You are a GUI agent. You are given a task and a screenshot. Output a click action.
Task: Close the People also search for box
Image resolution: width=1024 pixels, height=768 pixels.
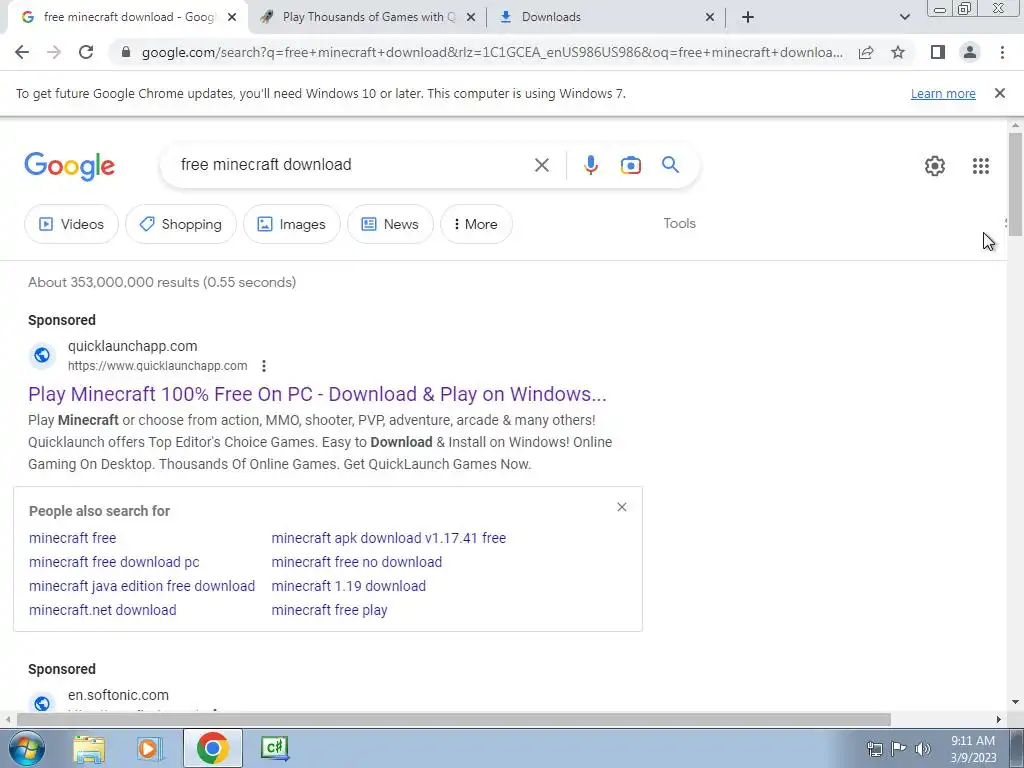click(622, 507)
